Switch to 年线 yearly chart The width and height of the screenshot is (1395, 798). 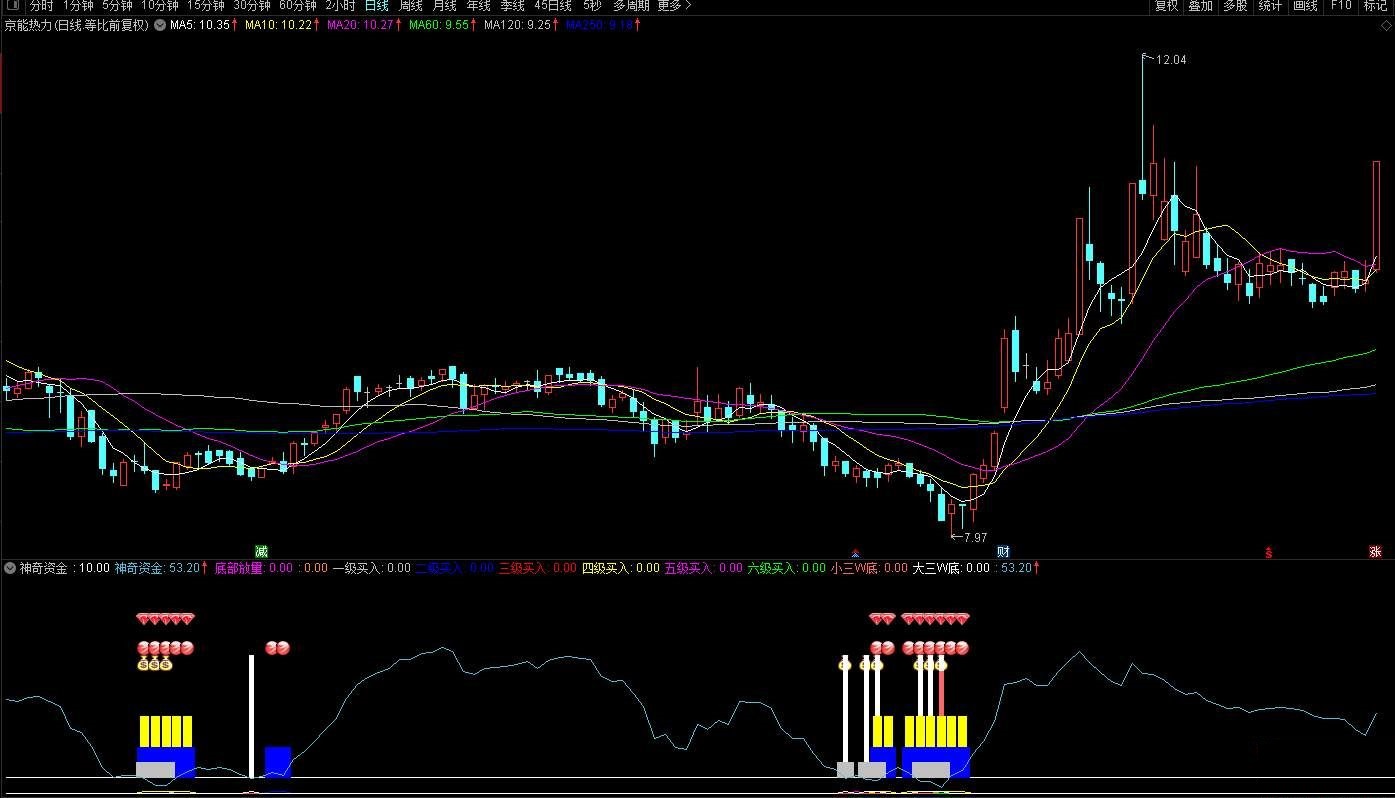tap(478, 6)
